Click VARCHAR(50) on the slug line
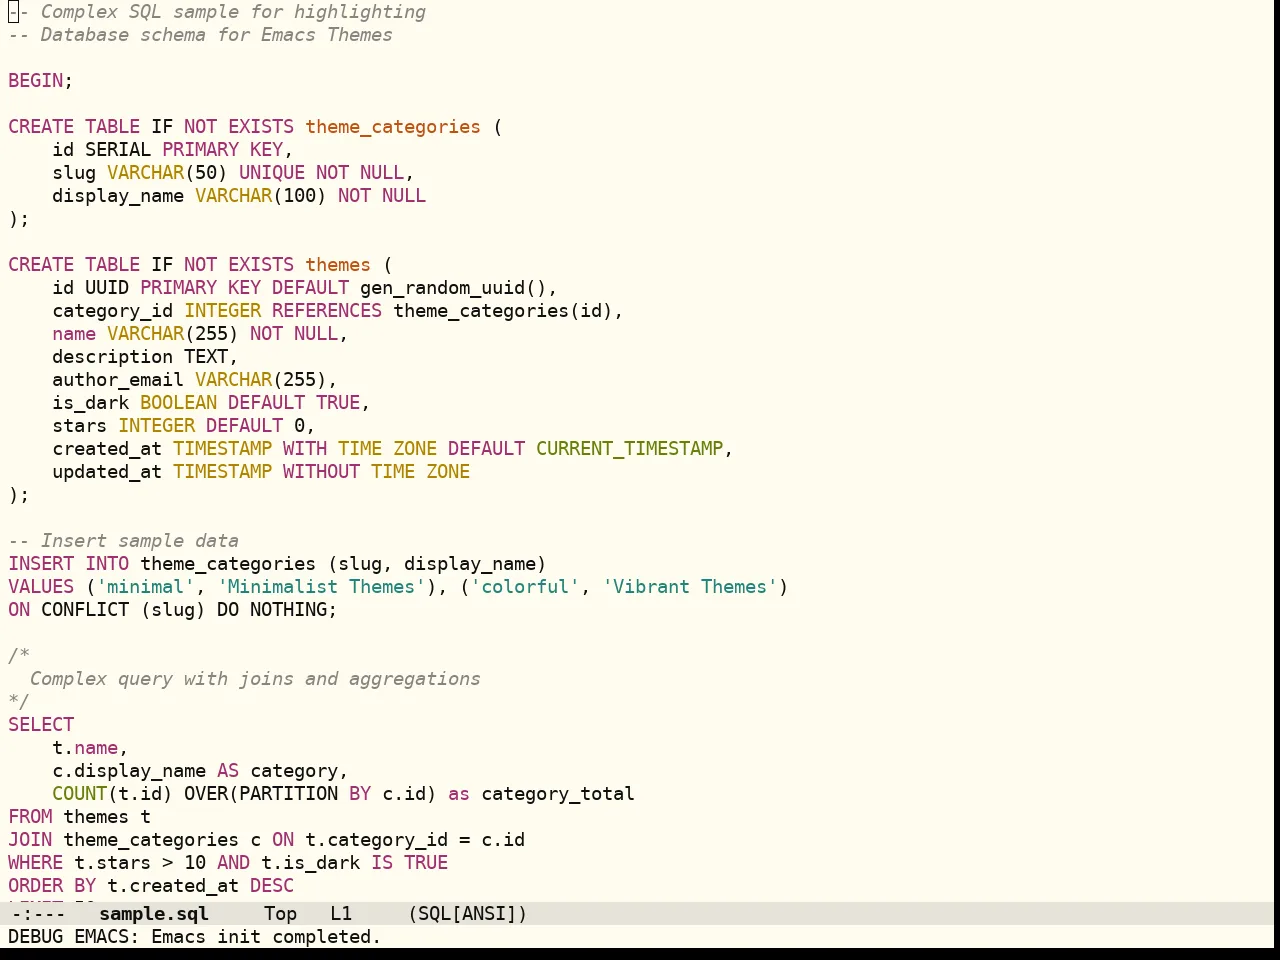The height and width of the screenshot is (960, 1280). 168,173
